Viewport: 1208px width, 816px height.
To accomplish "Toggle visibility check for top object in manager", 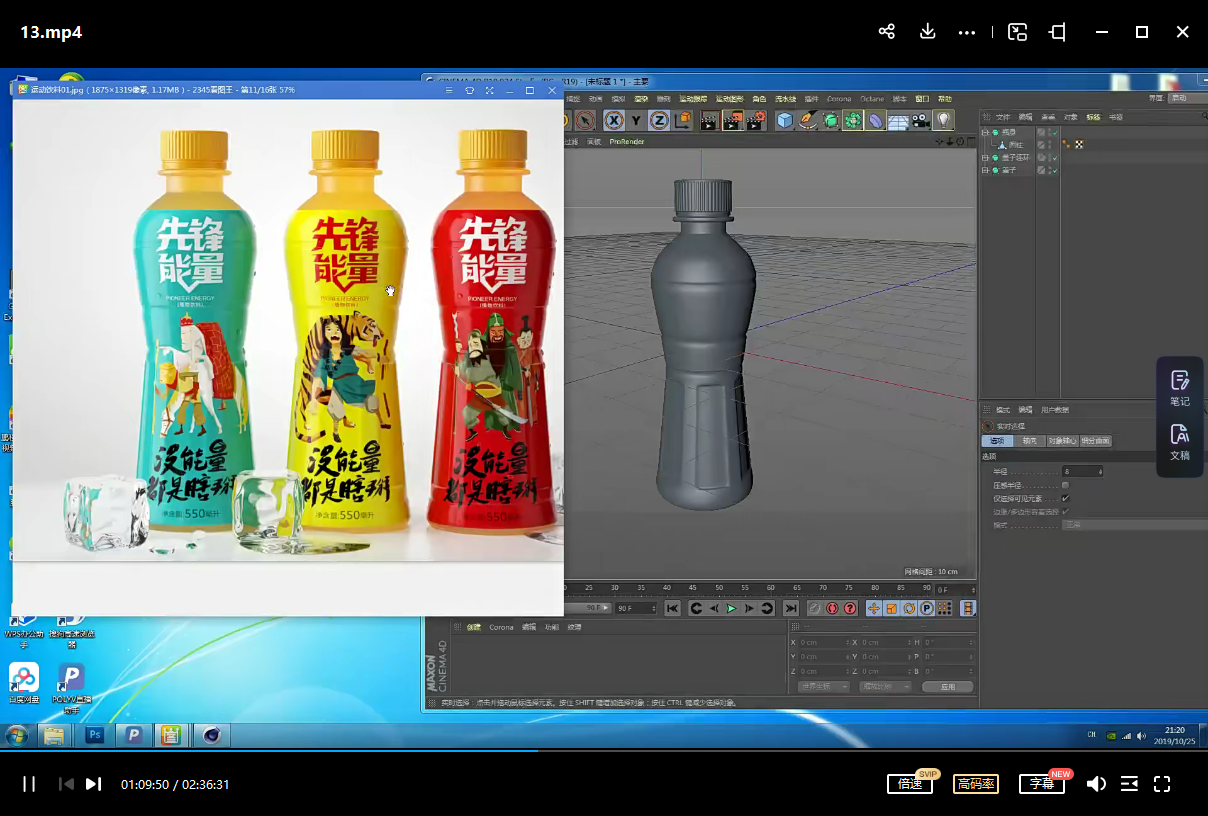I will pyautogui.click(x=1054, y=133).
